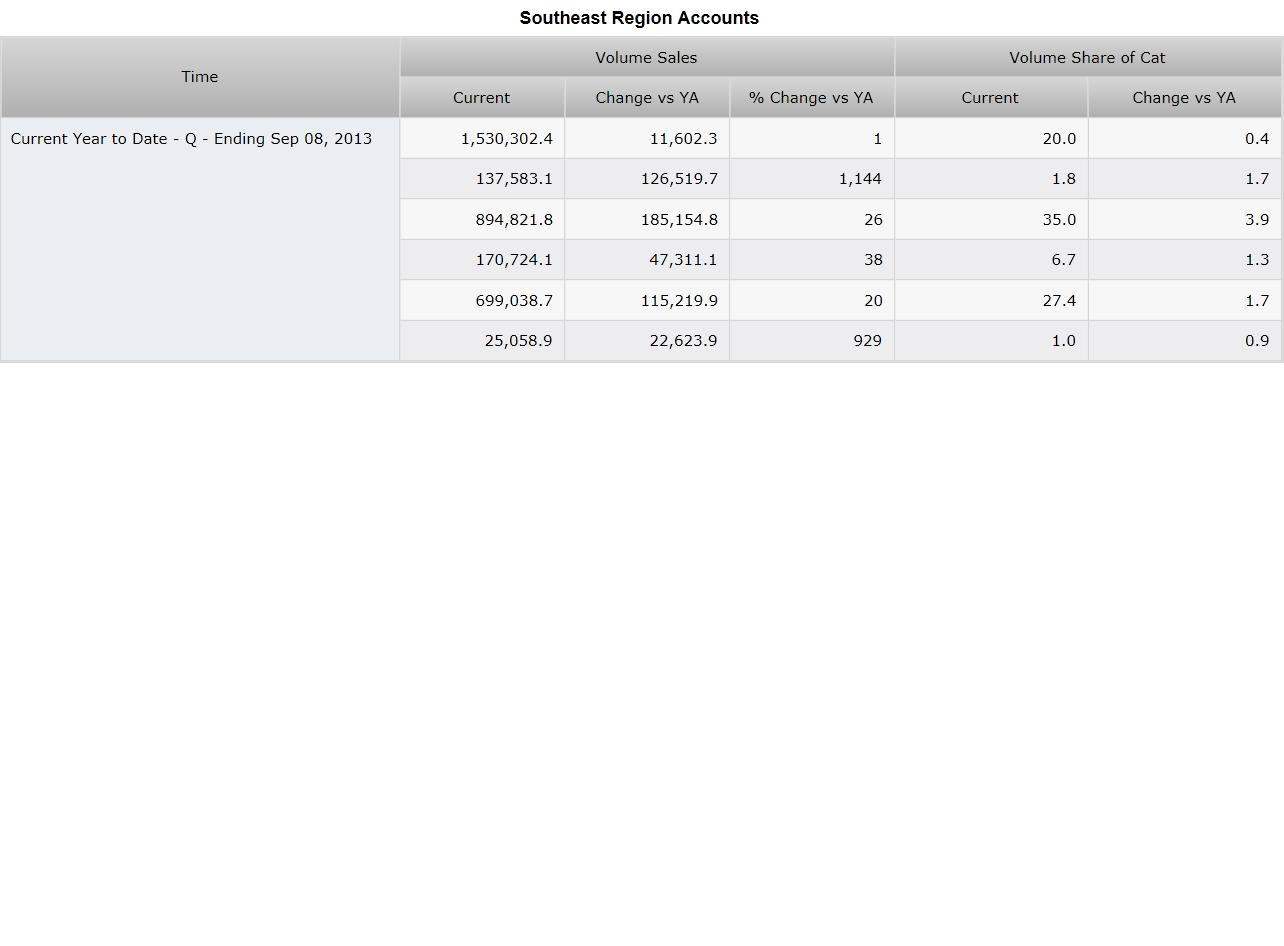
Task: Click share value 35.0
Action: 991,219
